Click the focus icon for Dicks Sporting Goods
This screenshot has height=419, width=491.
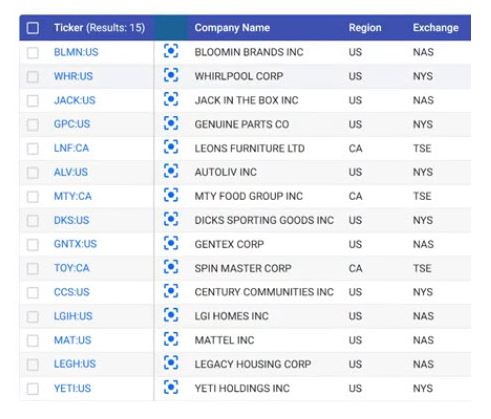(171, 219)
